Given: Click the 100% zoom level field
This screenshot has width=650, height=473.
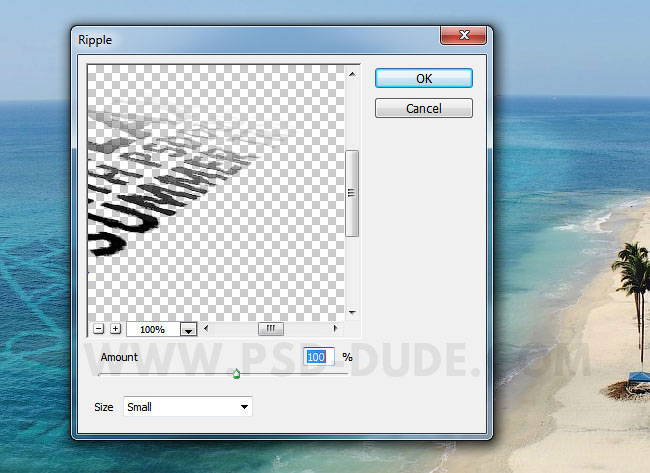Looking at the screenshot, I should 152,329.
